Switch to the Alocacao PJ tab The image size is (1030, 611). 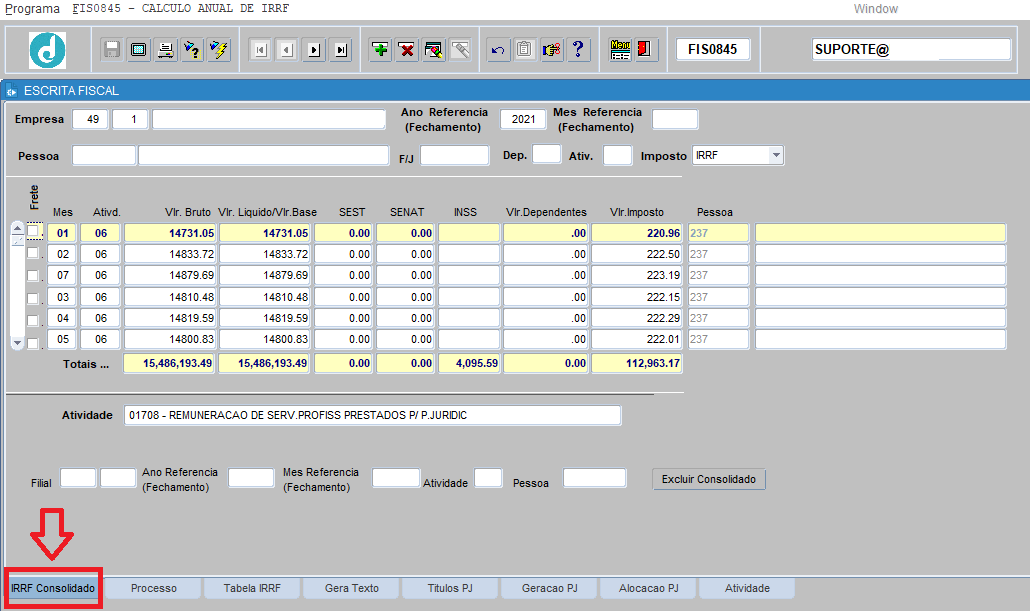648,588
